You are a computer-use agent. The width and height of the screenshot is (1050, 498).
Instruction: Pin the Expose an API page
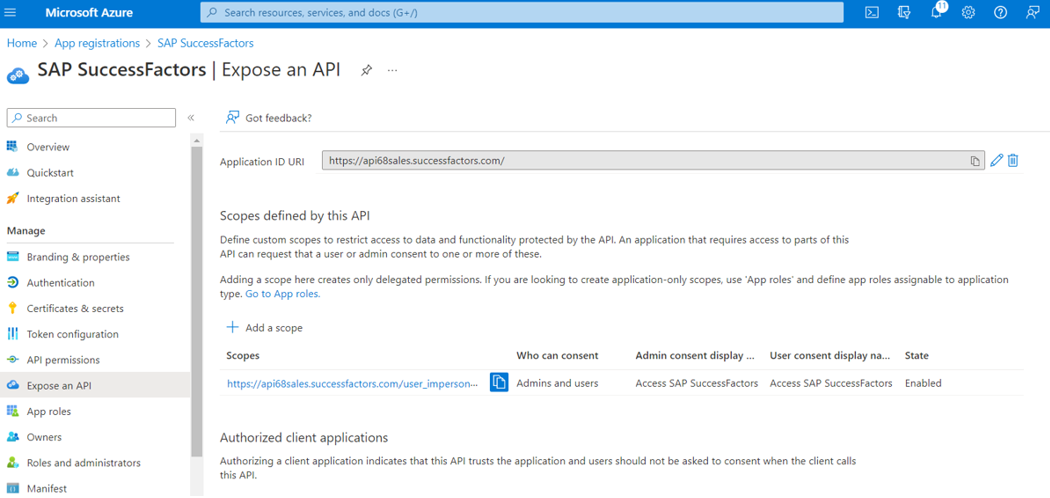click(366, 70)
